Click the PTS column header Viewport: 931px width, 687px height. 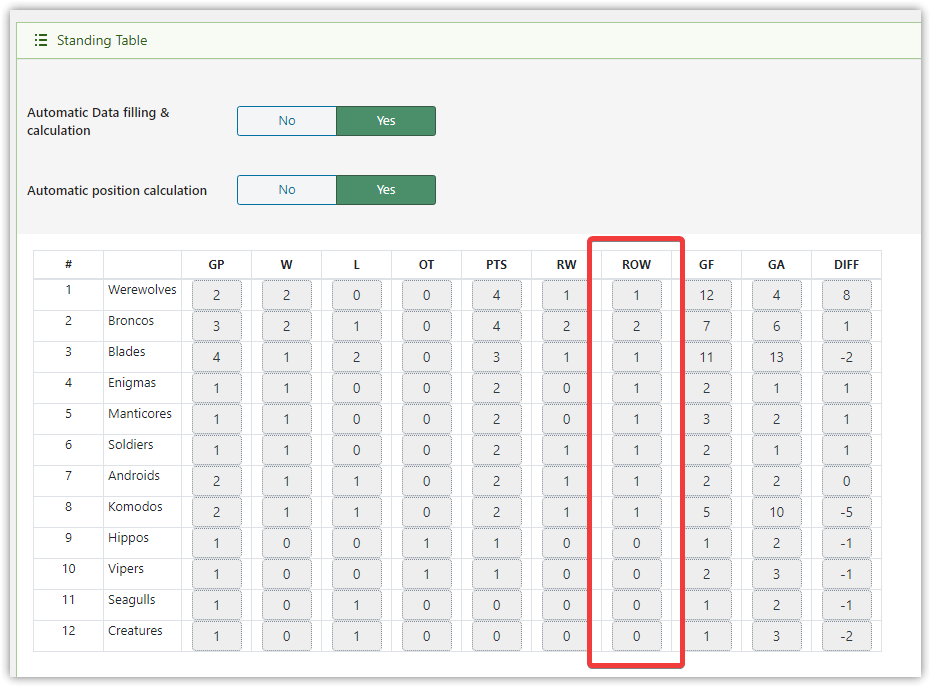click(496, 265)
